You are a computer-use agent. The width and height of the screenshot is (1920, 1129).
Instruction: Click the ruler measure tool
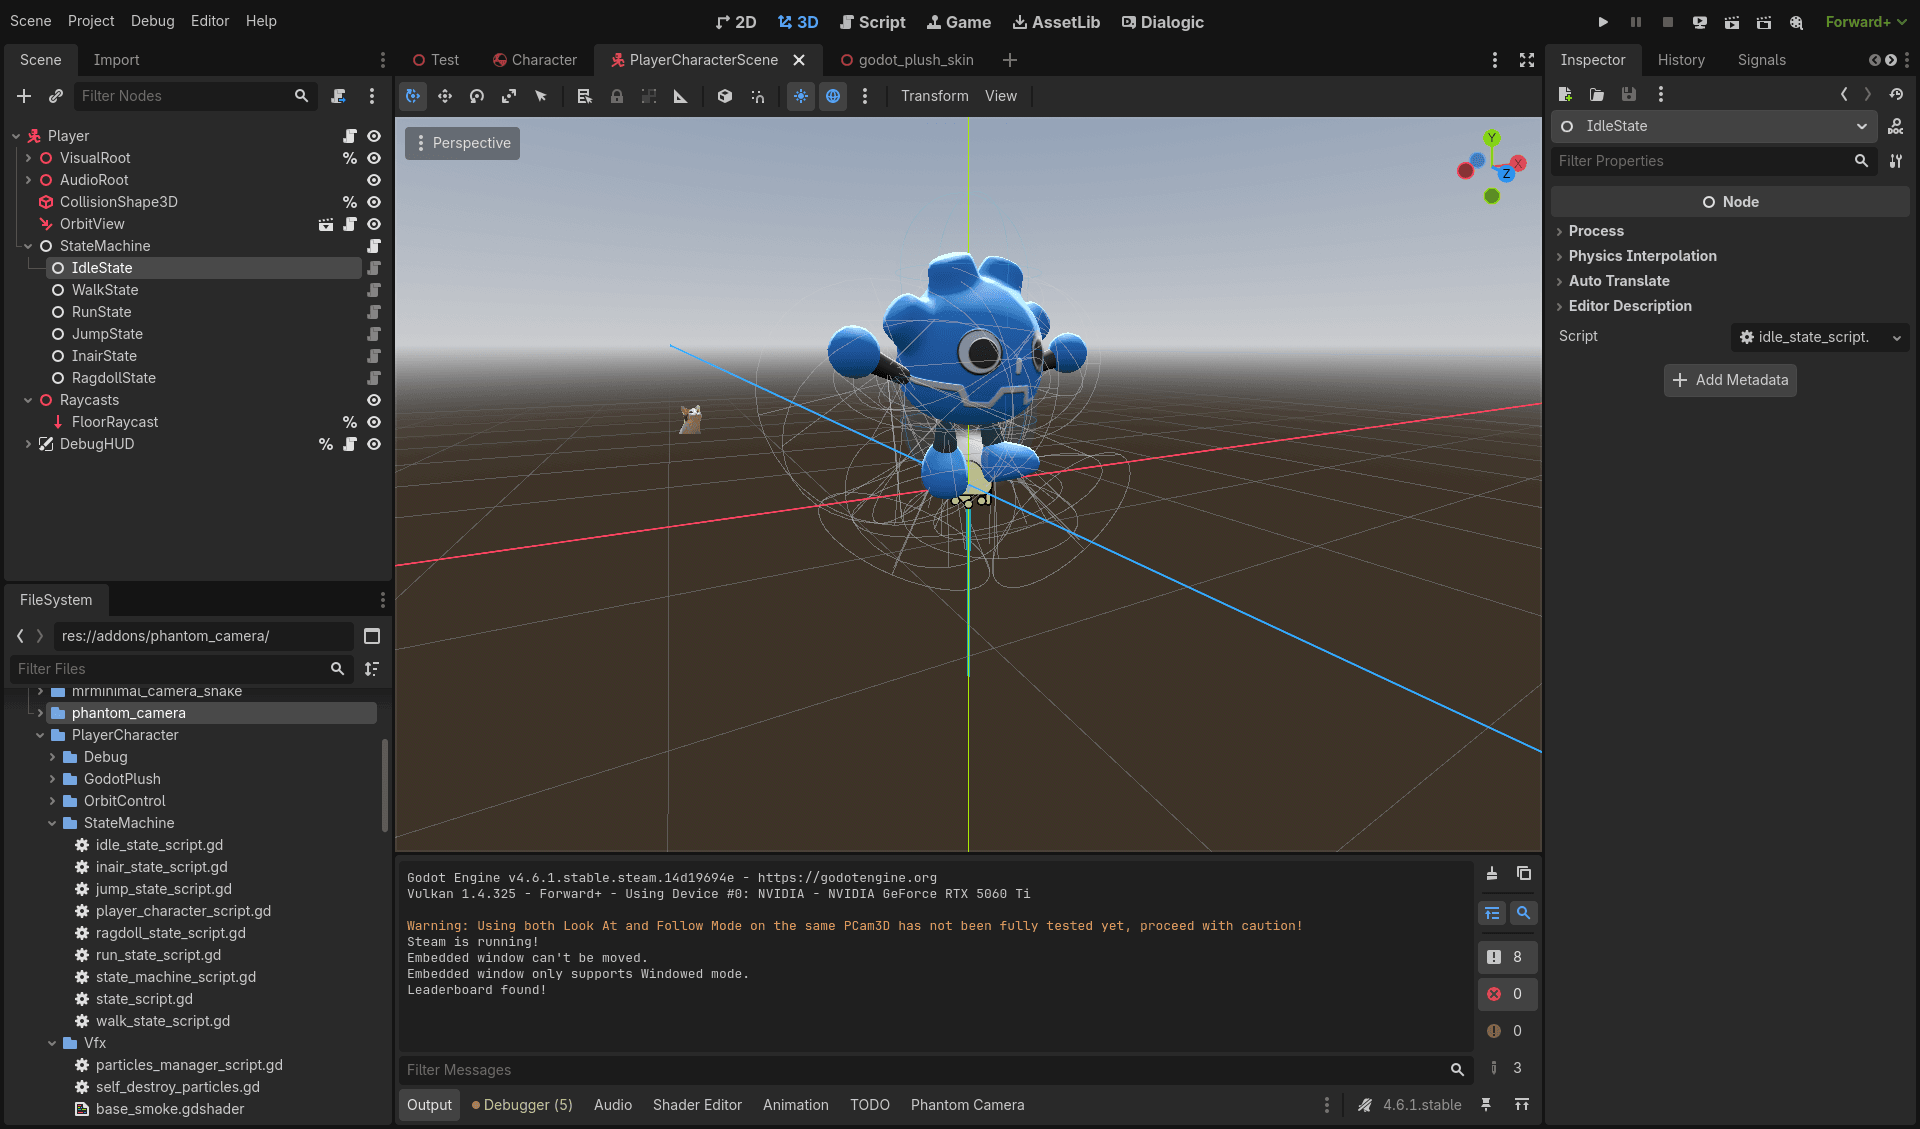(681, 96)
